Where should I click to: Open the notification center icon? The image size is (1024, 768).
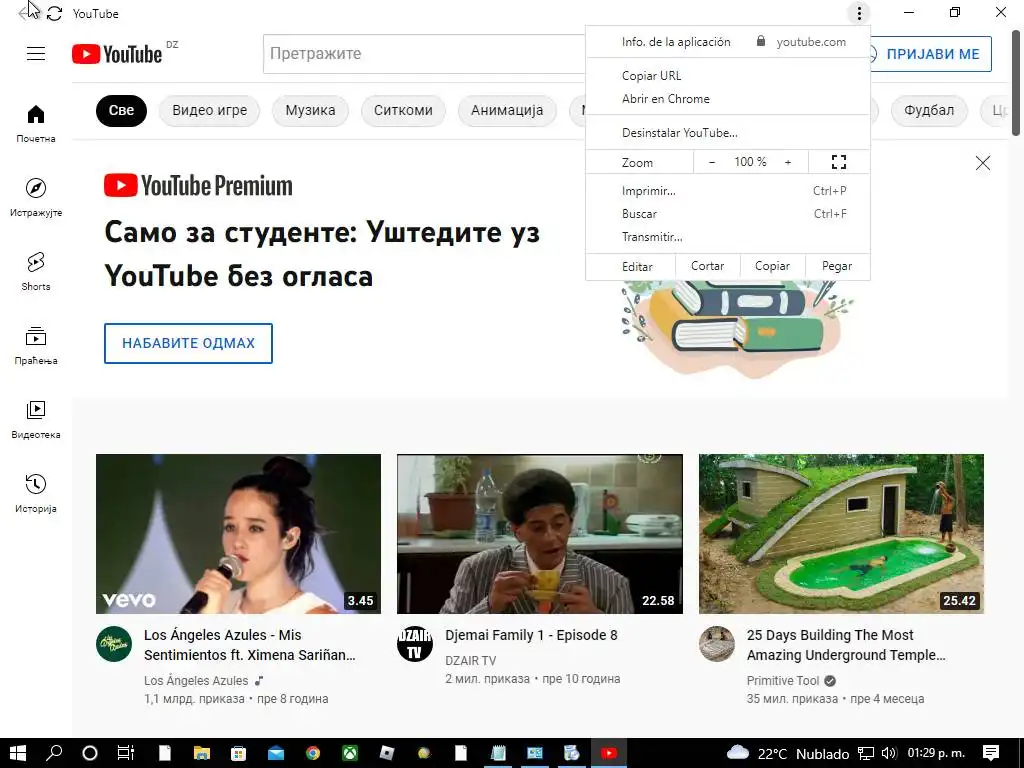click(991, 753)
